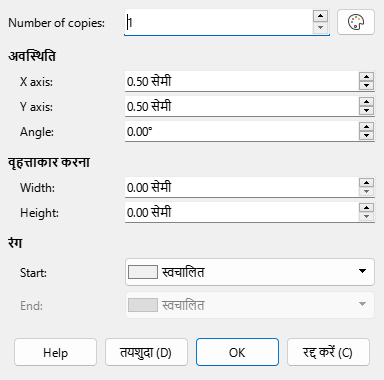
Task: Click the X axis value field
Action: (x=242, y=81)
